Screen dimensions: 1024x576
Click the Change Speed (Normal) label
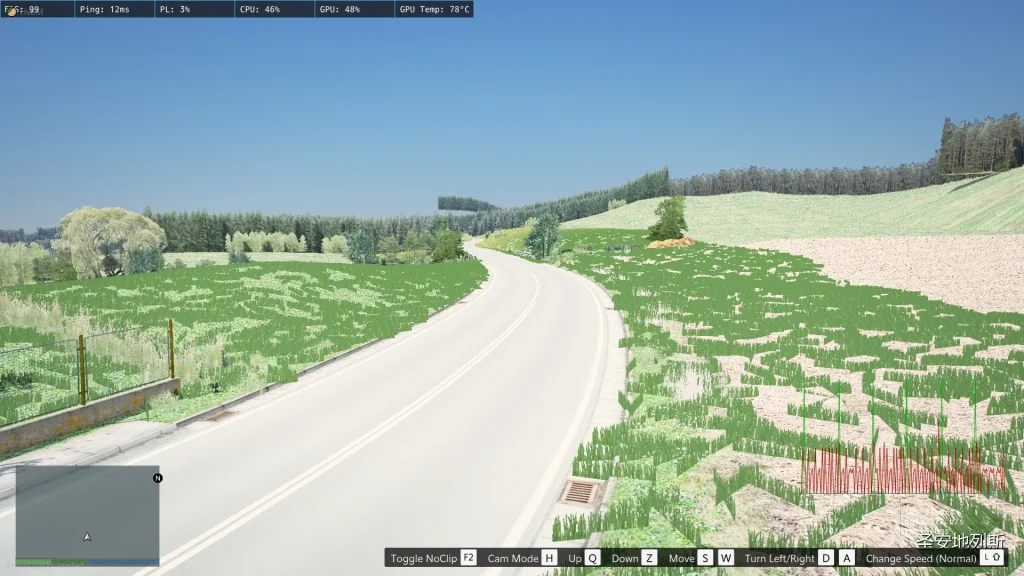[921, 558]
